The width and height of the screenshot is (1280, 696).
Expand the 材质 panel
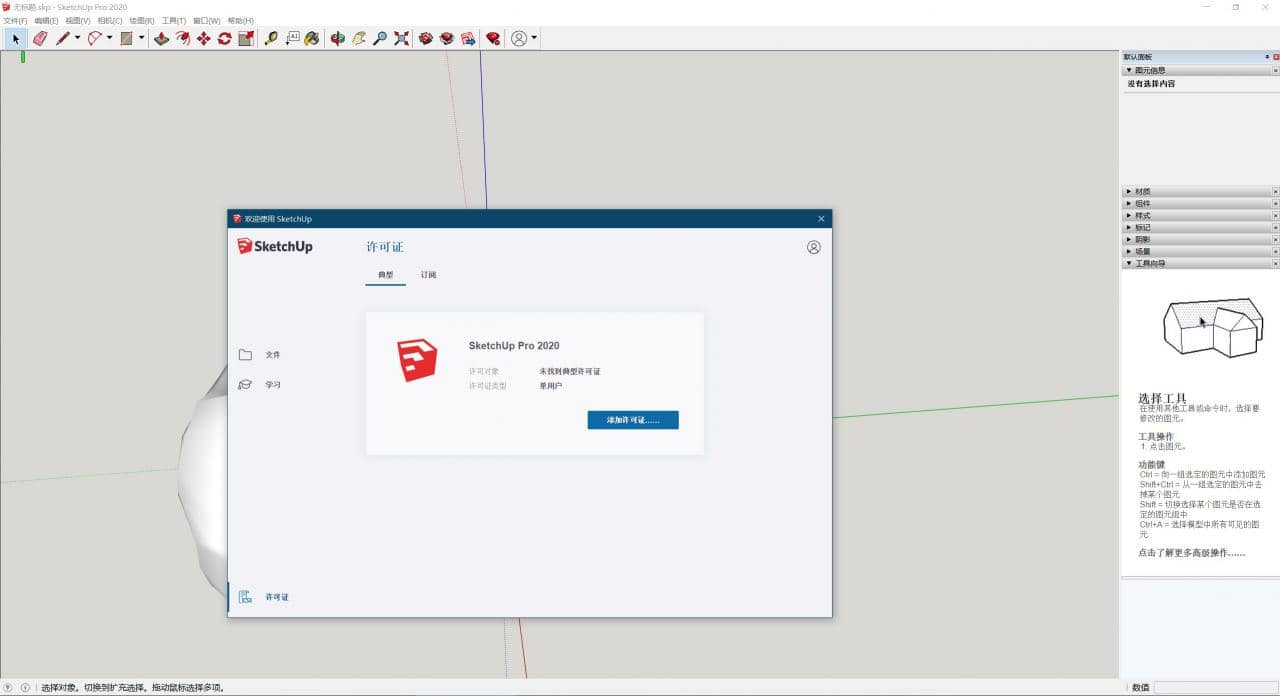pos(1142,191)
